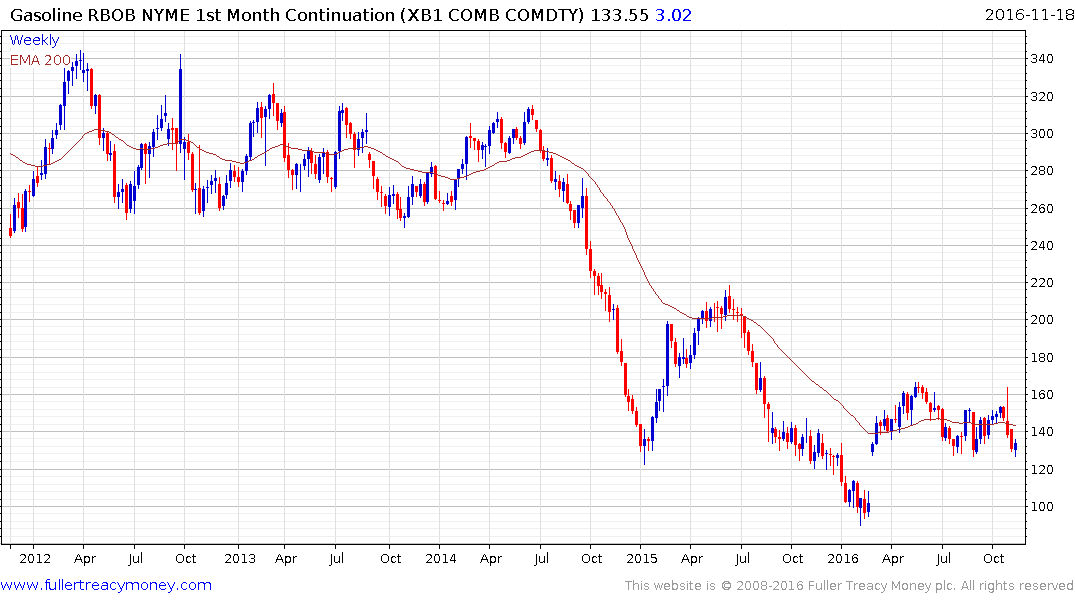The height and width of the screenshot is (600, 1075).
Task: Click the blue change value 3.02
Action: (x=673, y=14)
